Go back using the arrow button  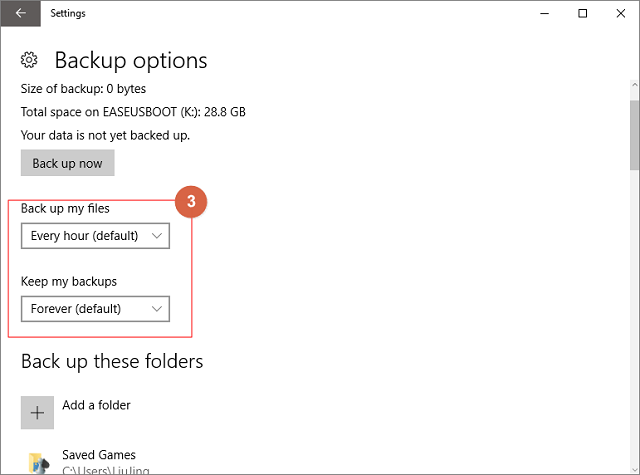tap(20, 13)
